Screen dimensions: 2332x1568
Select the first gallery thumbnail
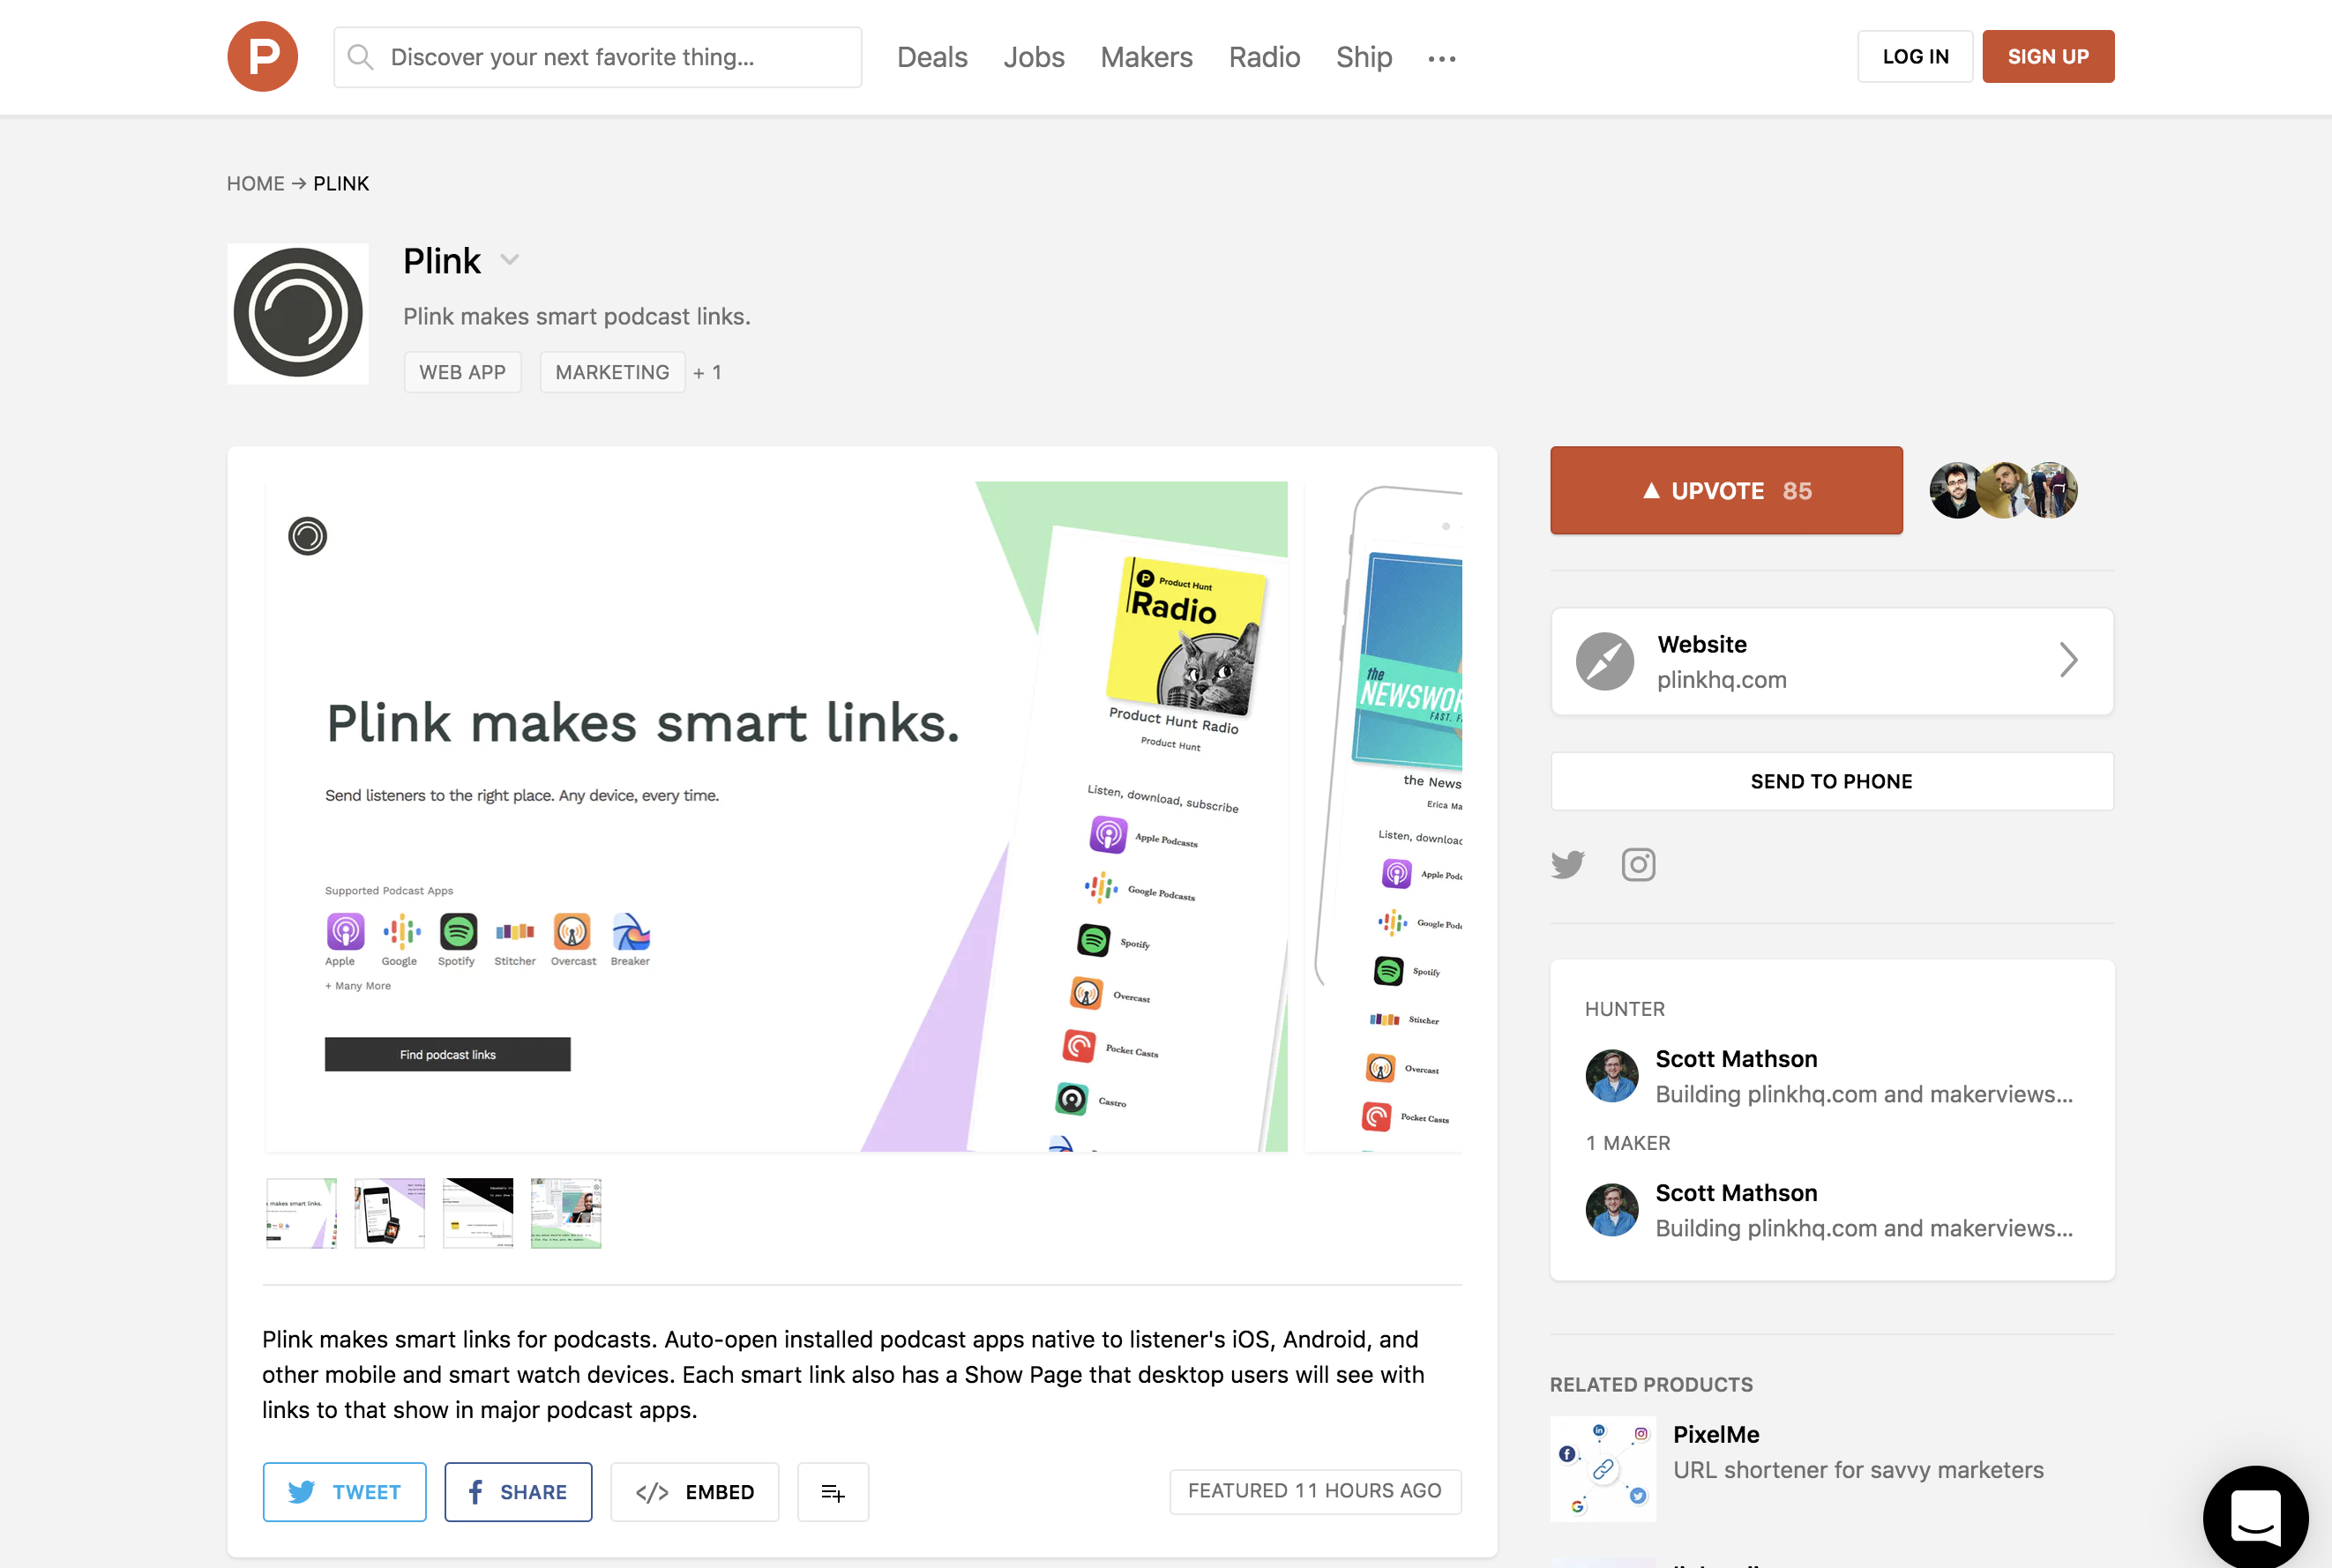(301, 1213)
